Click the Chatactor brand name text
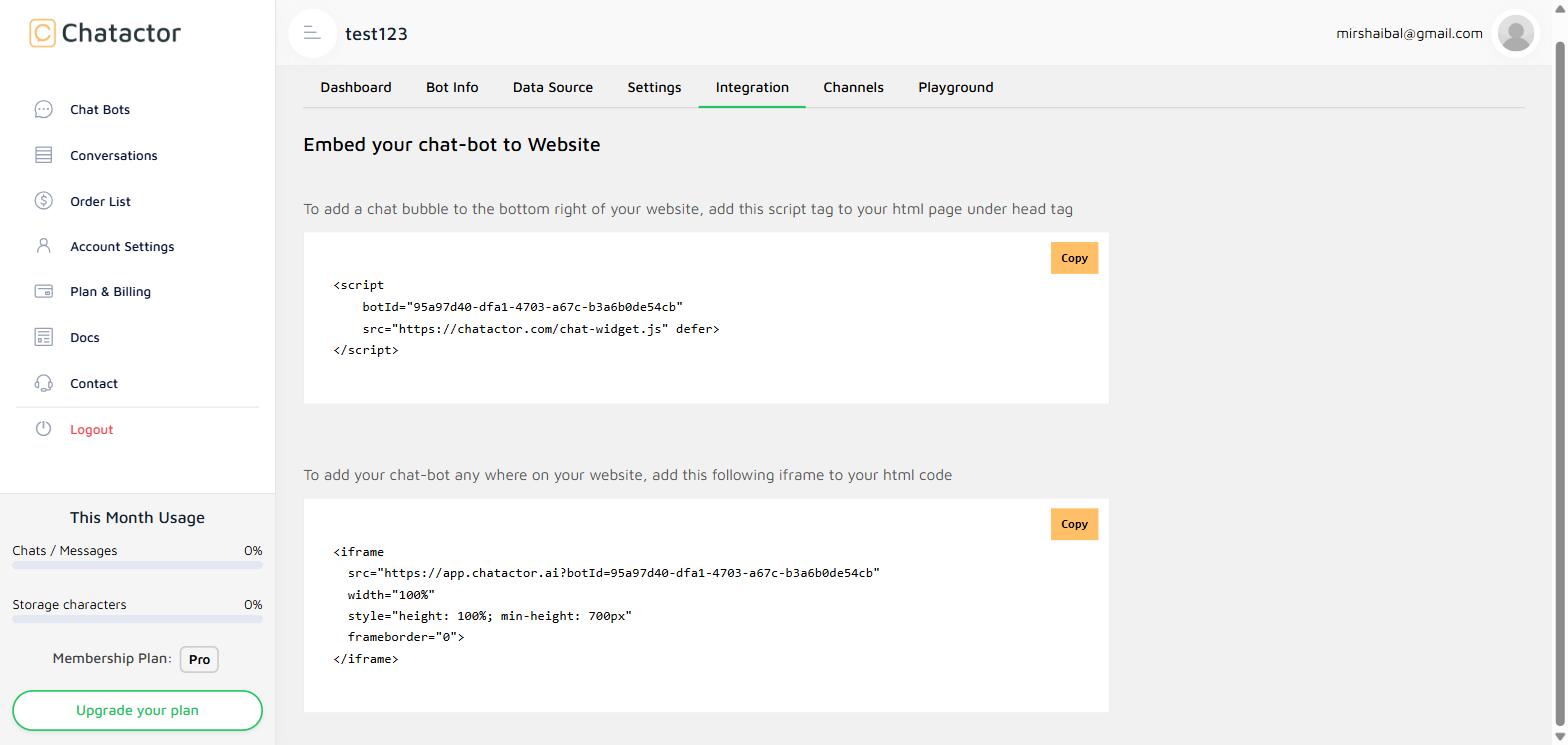 121,33
